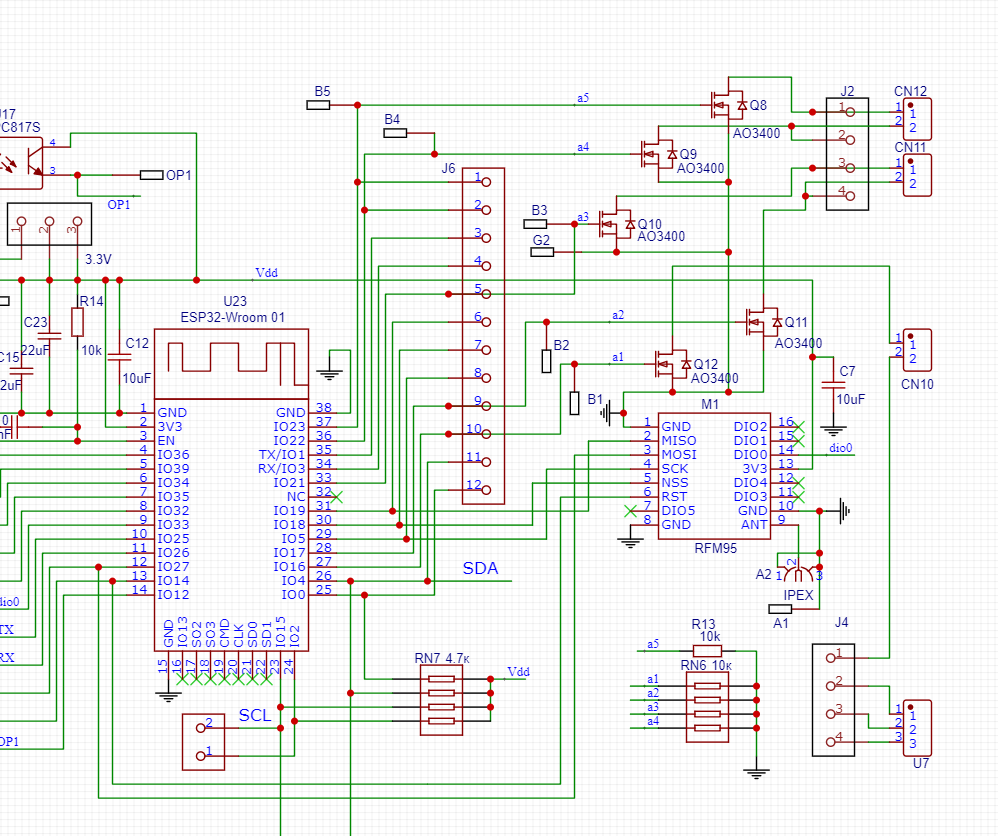This screenshot has height=836, width=998.
Task: Click the no-connect X on ESP32 NC pin 32
Action: pos(336,497)
